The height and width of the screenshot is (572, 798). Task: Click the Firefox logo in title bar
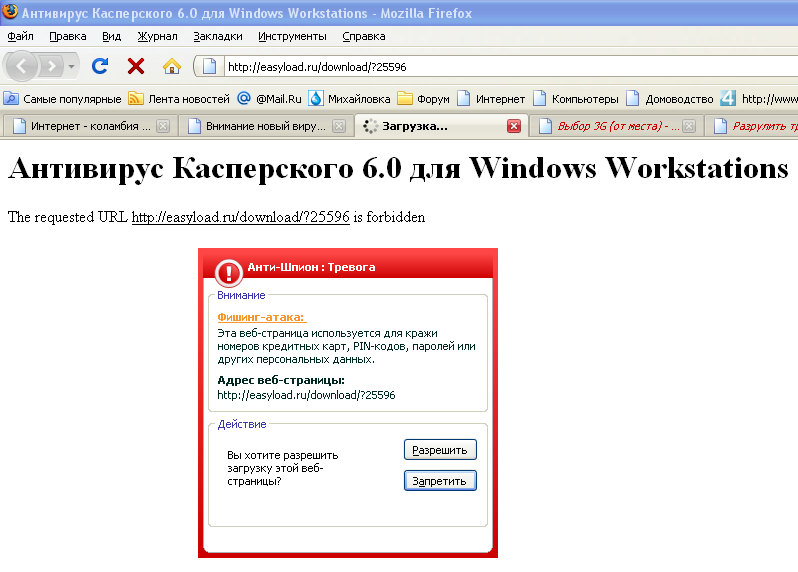pyautogui.click(x=10, y=11)
